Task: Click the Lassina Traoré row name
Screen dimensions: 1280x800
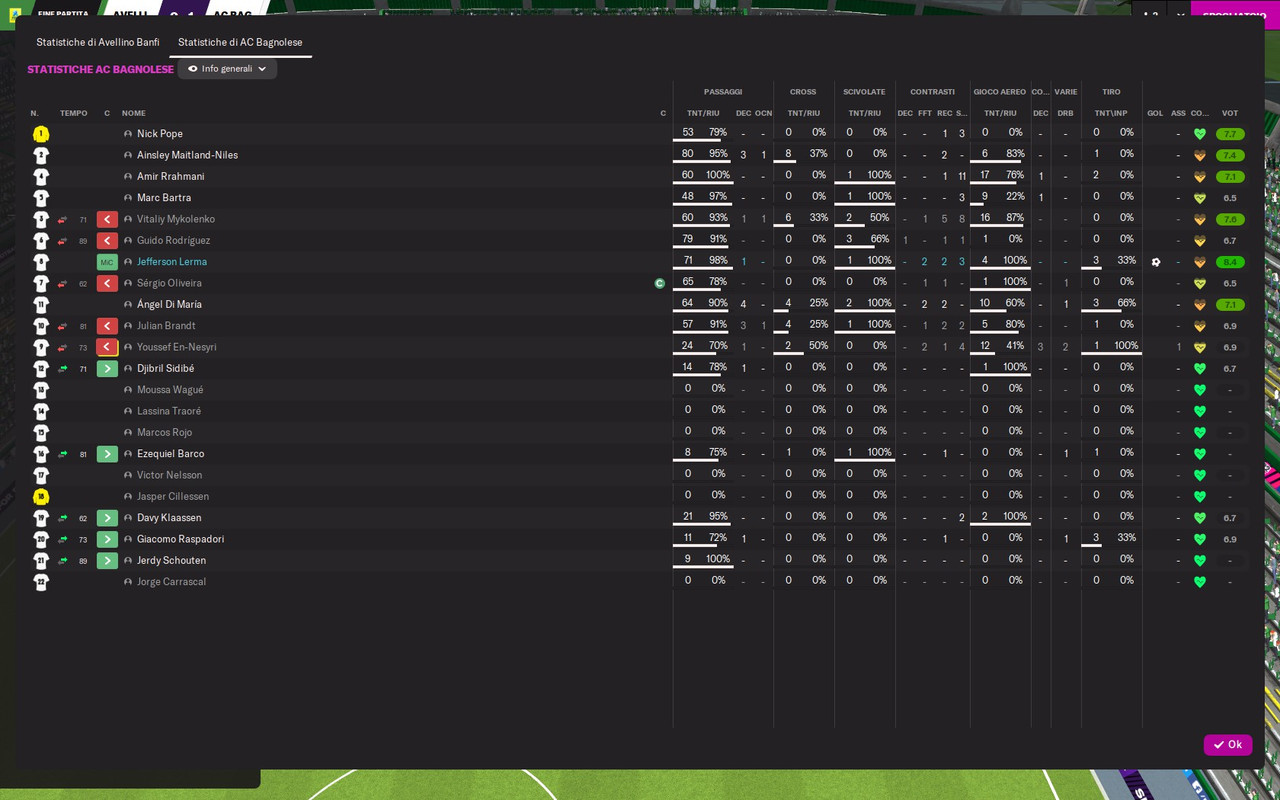Action: 169,411
